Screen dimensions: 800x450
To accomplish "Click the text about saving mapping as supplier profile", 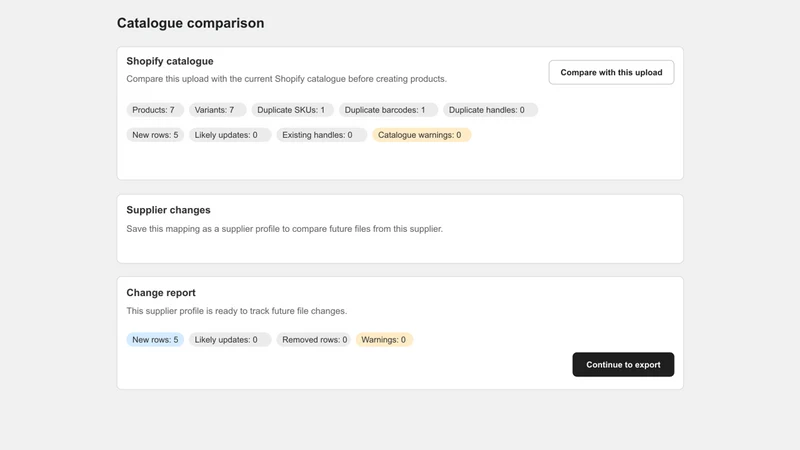I will [x=285, y=229].
